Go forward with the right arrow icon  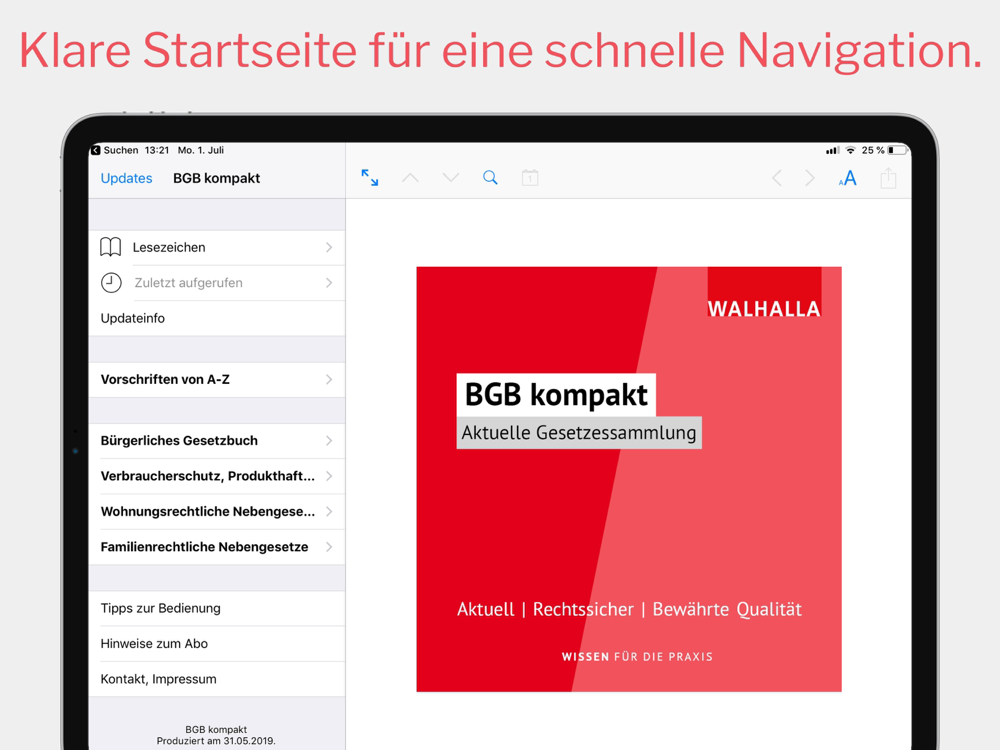(x=809, y=178)
